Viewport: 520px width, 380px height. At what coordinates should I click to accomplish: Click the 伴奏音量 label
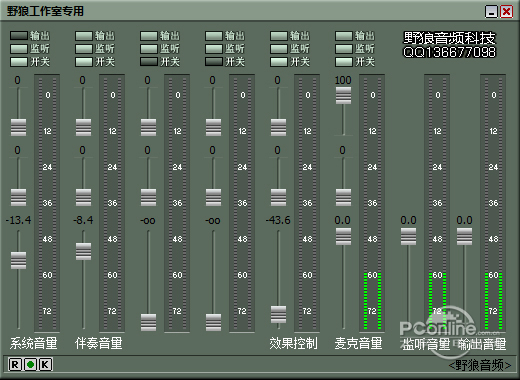click(x=99, y=344)
